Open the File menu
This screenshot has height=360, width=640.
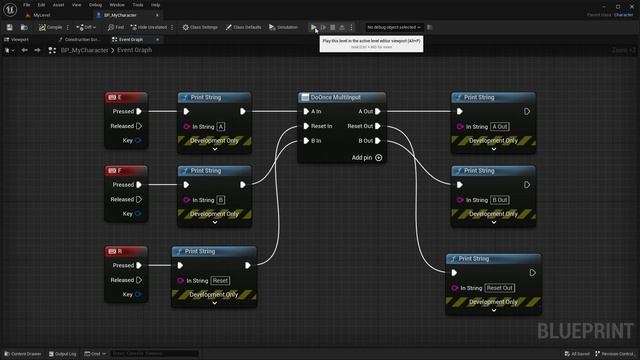(27, 5)
